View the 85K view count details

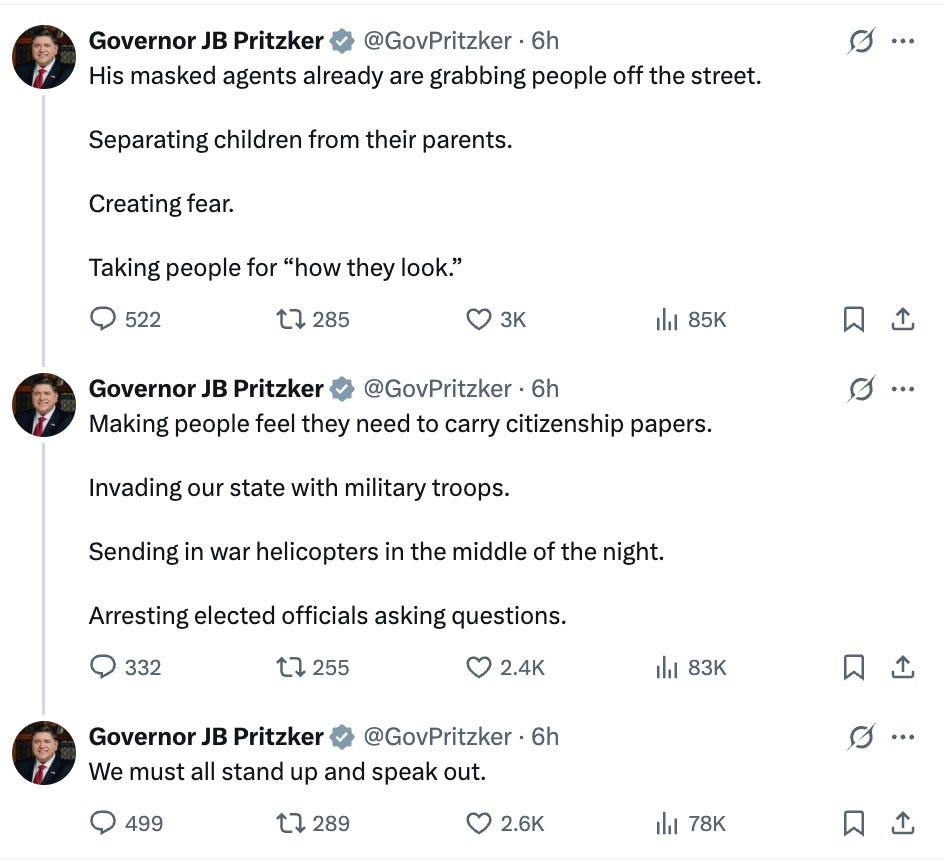[x=690, y=319]
